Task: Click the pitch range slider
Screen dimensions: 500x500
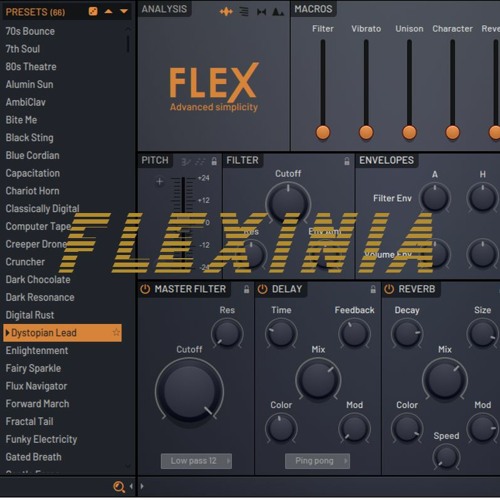Action: click(183, 223)
